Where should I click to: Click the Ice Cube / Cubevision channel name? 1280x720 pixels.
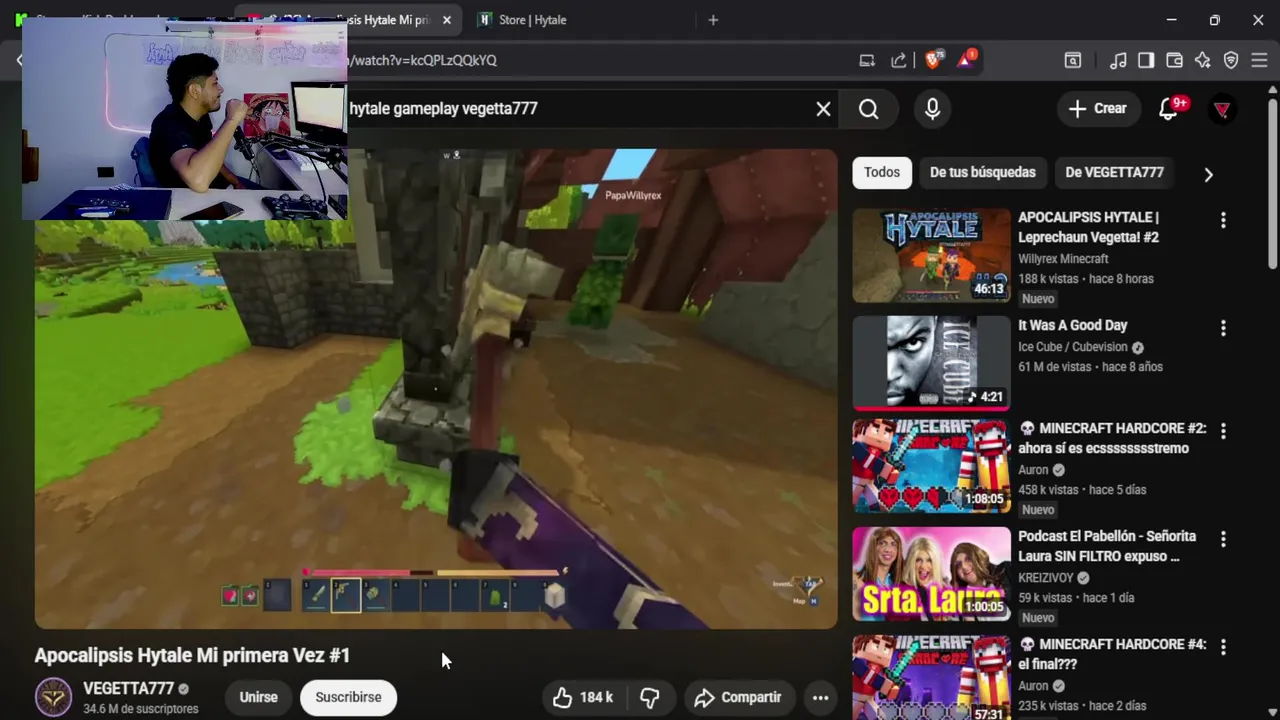[1073, 347]
